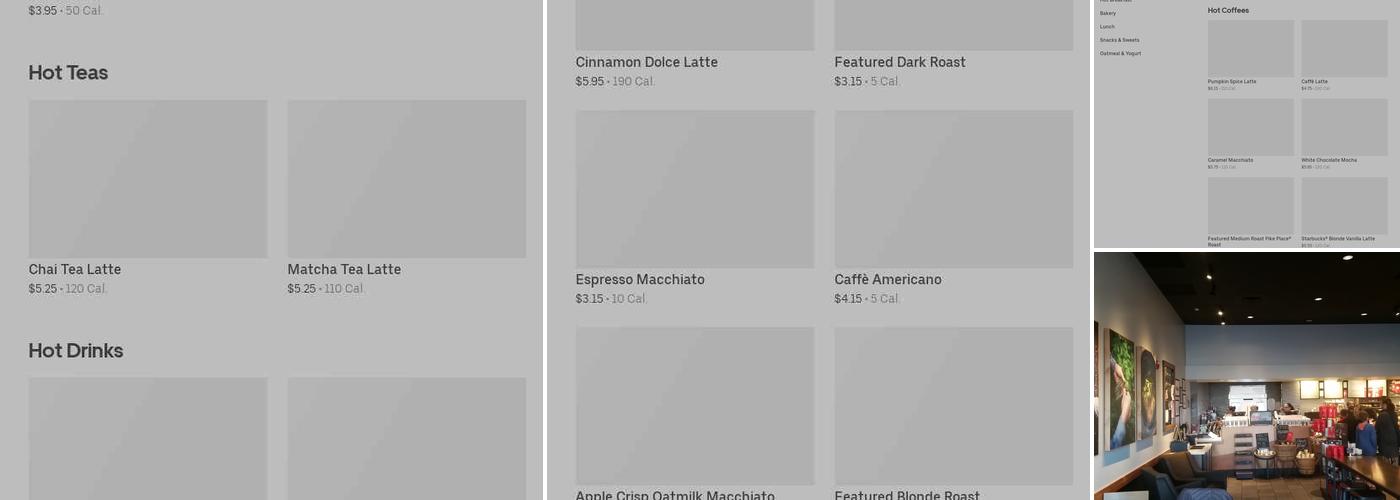Click the Cinnamon Dolce Latte name
This screenshot has height=500, width=1400.
(x=646, y=62)
